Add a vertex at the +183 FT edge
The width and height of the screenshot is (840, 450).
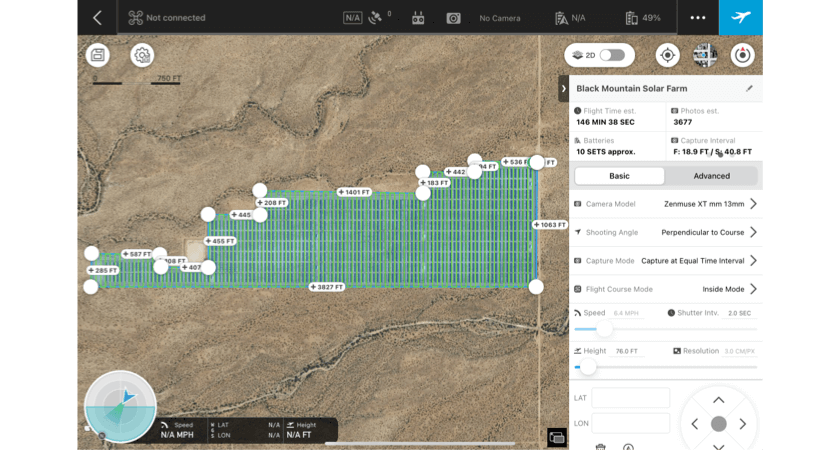[434, 183]
